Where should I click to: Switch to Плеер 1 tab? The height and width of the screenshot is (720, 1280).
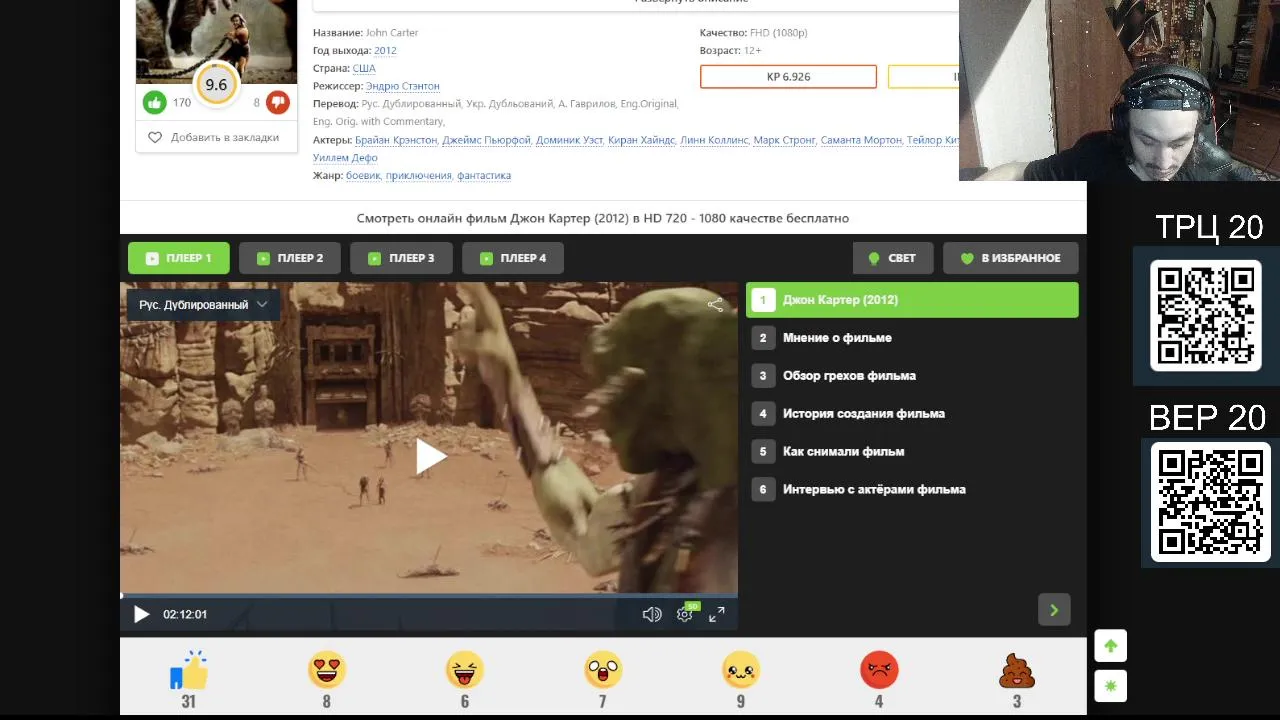point(179,258)
